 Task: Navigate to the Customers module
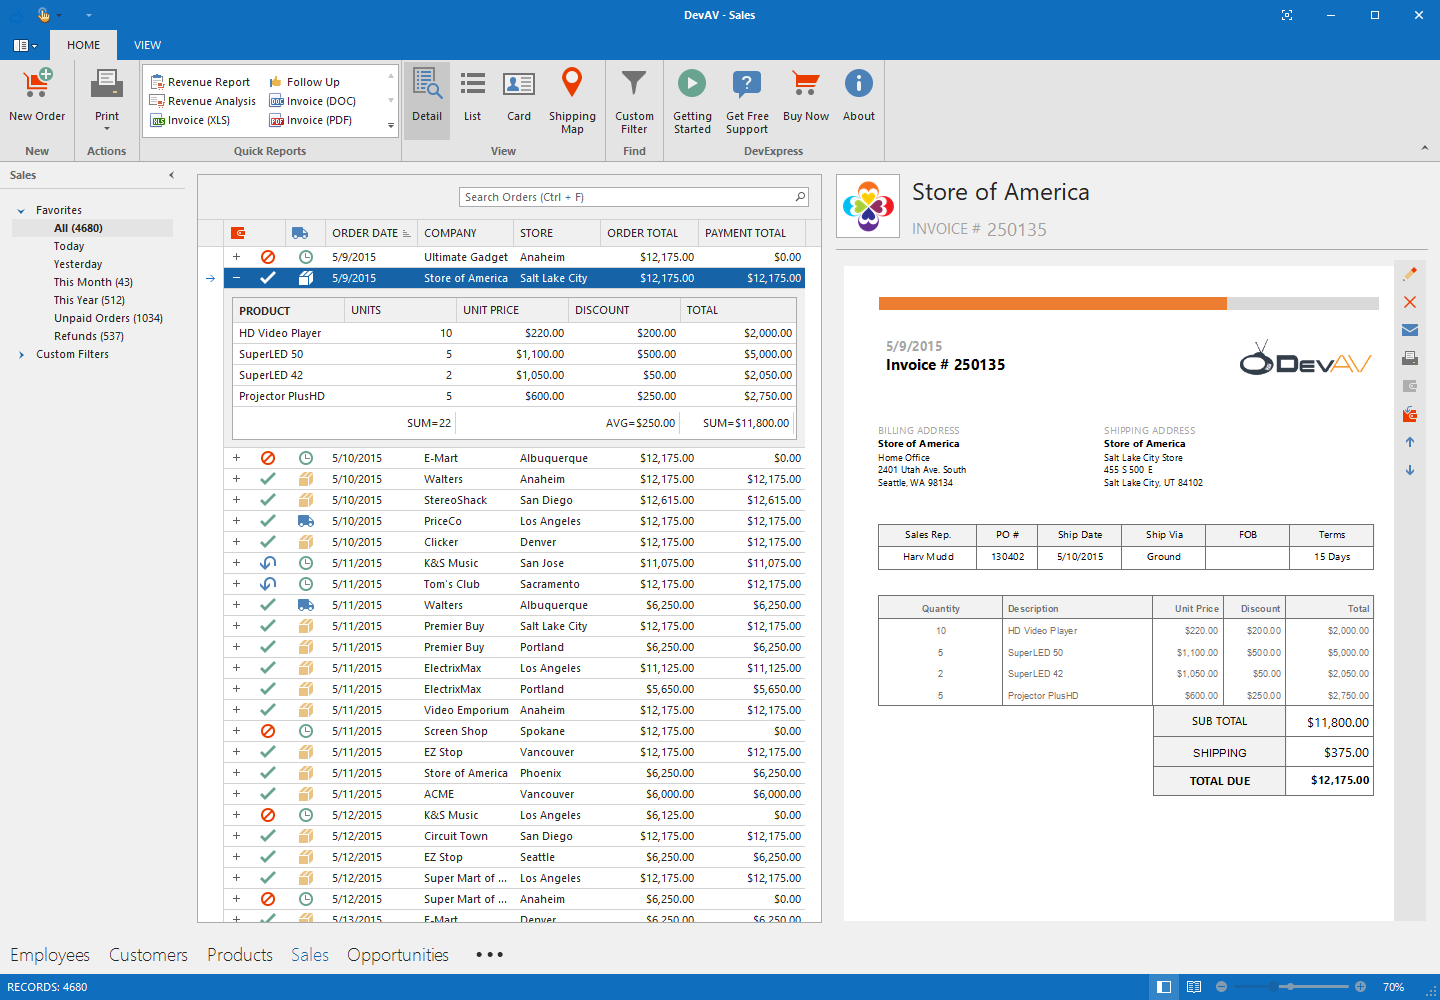pos(148,955)
